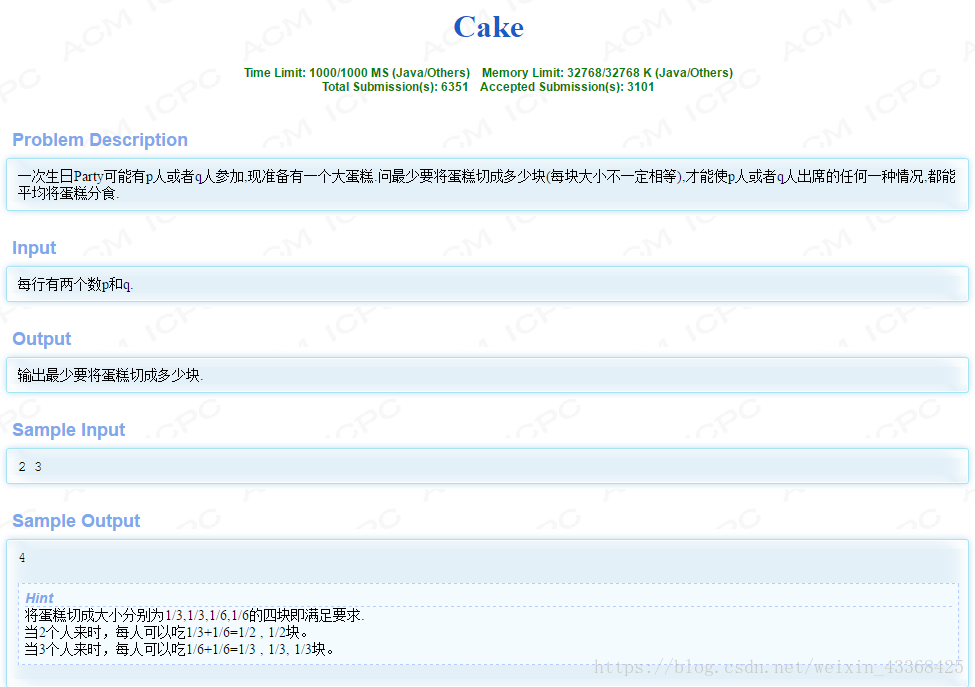Image resolution: width=975 pixels, height=687 pixels.
Task: Click the Time Limit 1000/1000 MS text
Action: click(357, 73)
